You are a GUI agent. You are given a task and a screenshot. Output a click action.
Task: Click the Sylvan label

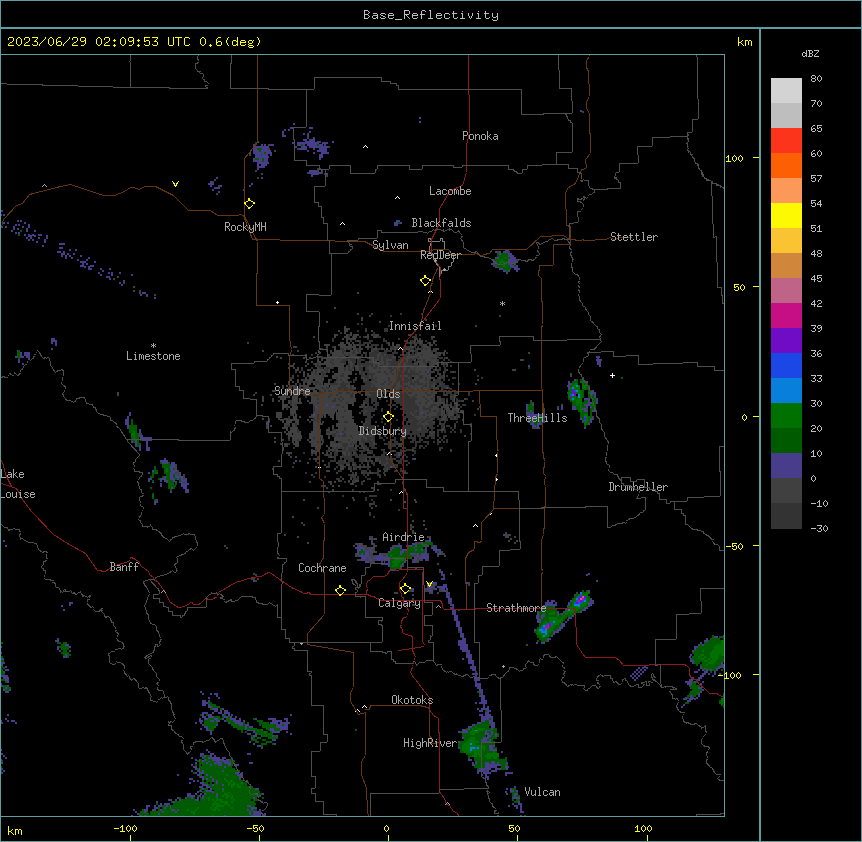coord(390,245)
